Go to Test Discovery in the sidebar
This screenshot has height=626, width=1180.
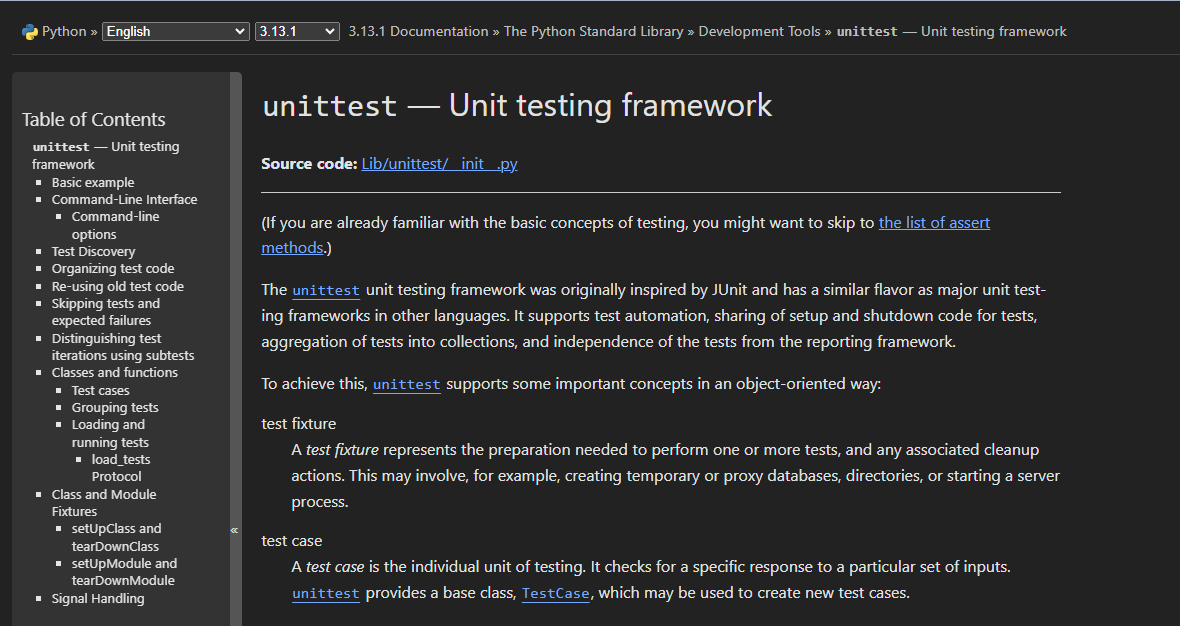point(93,251)
